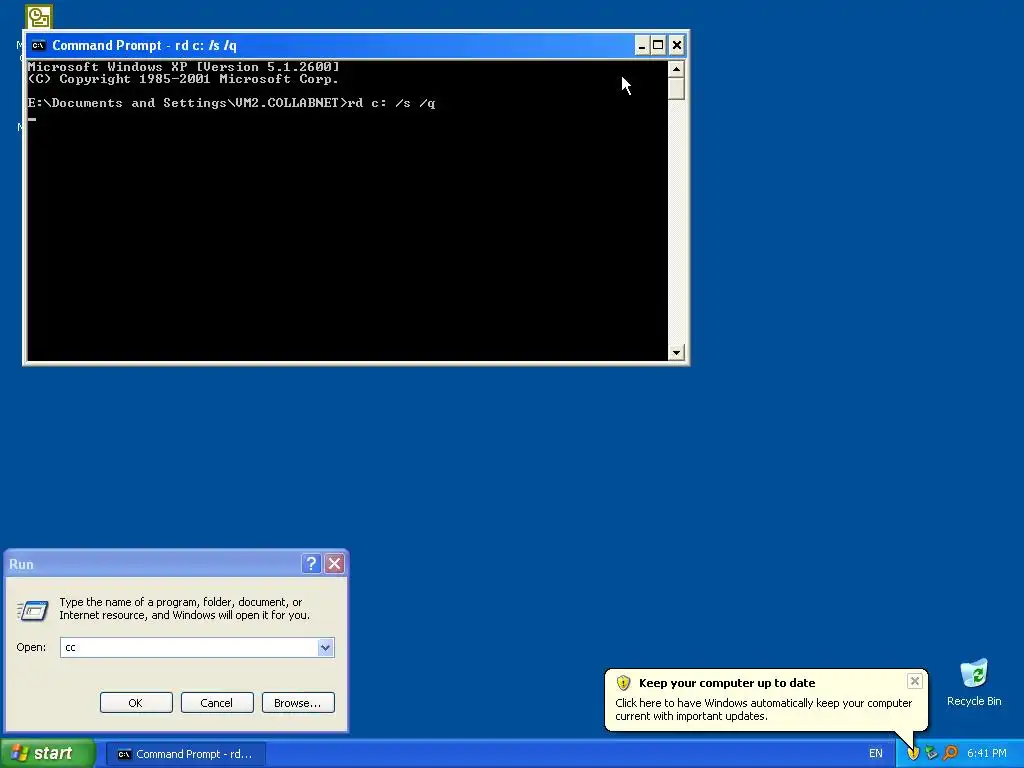Click the 'Microsoft Windows XP [Version 5.1.2600]' line

184,67
